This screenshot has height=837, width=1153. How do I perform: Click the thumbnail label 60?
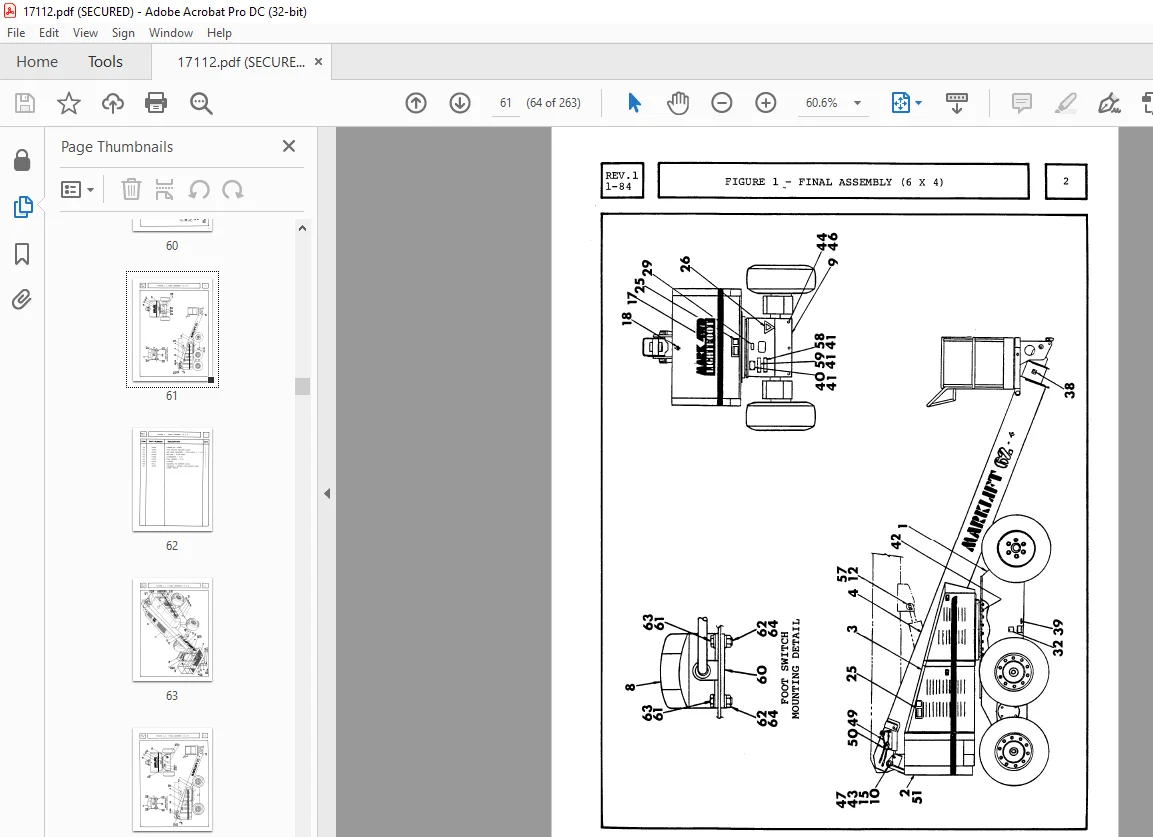(x=171, y=246)
